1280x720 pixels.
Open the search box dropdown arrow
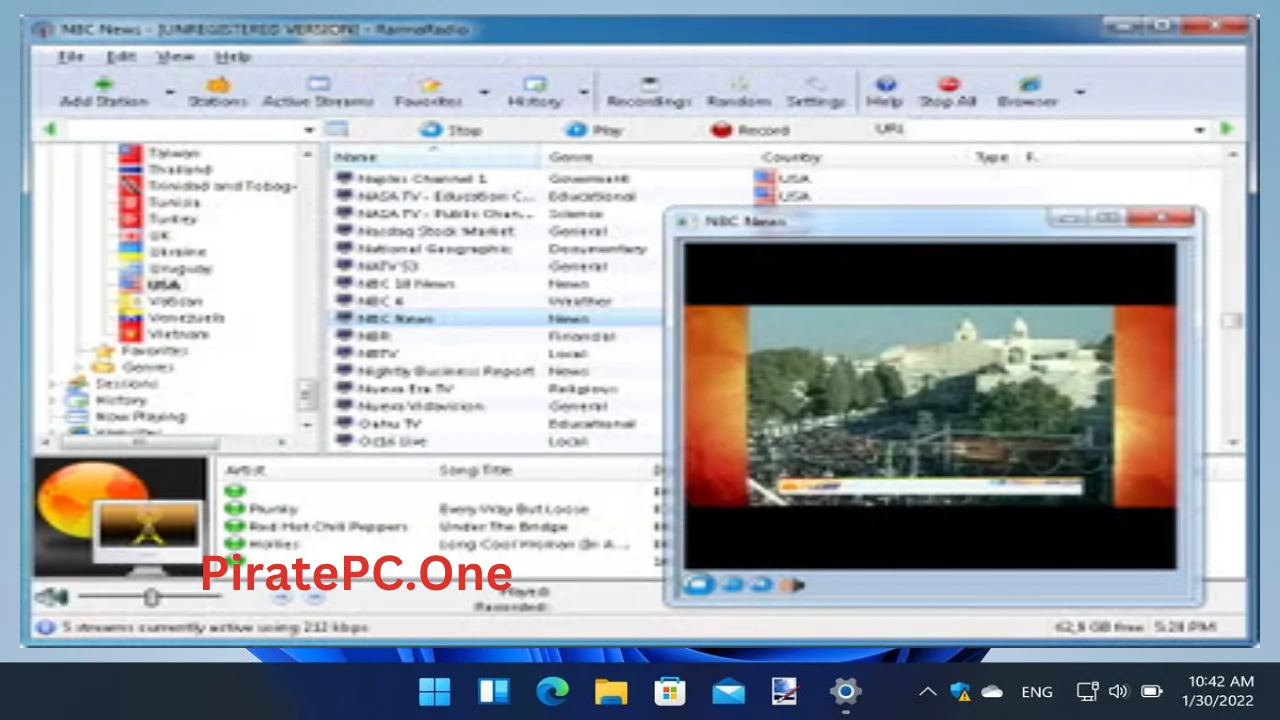pyautogui.click(x=309, y=130)
